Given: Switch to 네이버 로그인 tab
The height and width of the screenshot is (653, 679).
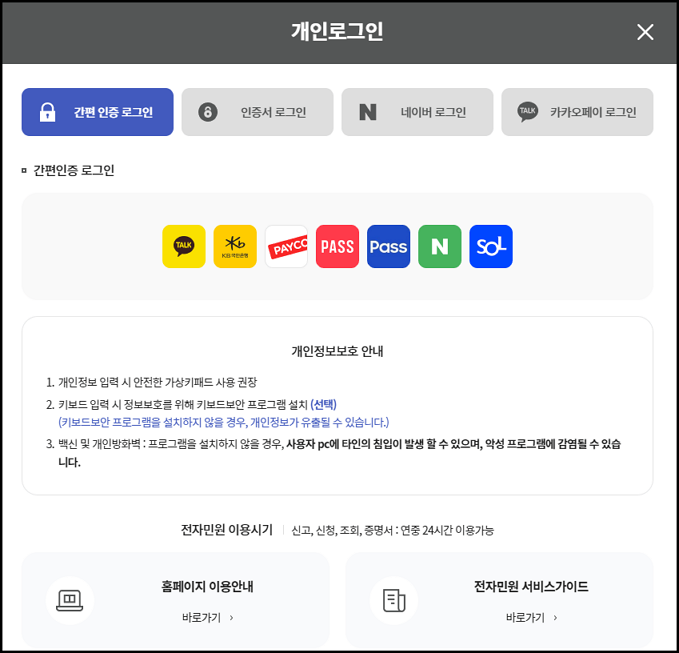Looking at the screenshot, I should (417, 112).
